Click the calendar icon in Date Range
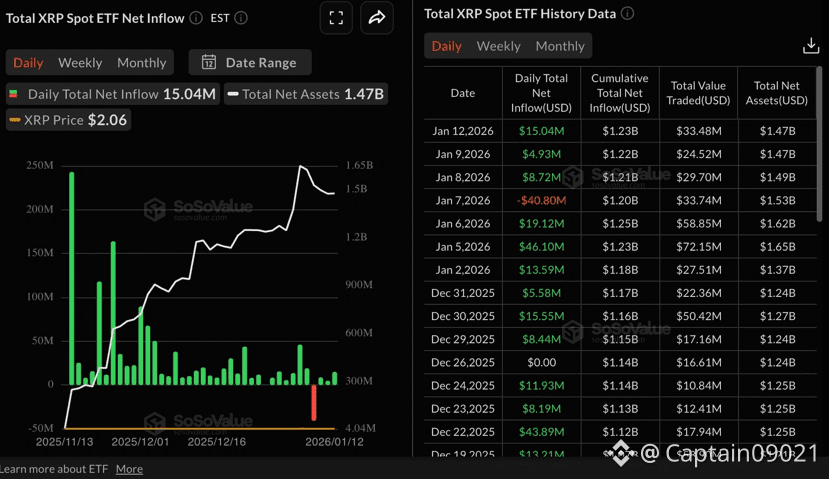The width and height of the screenshot is (829, 479). 209,62
